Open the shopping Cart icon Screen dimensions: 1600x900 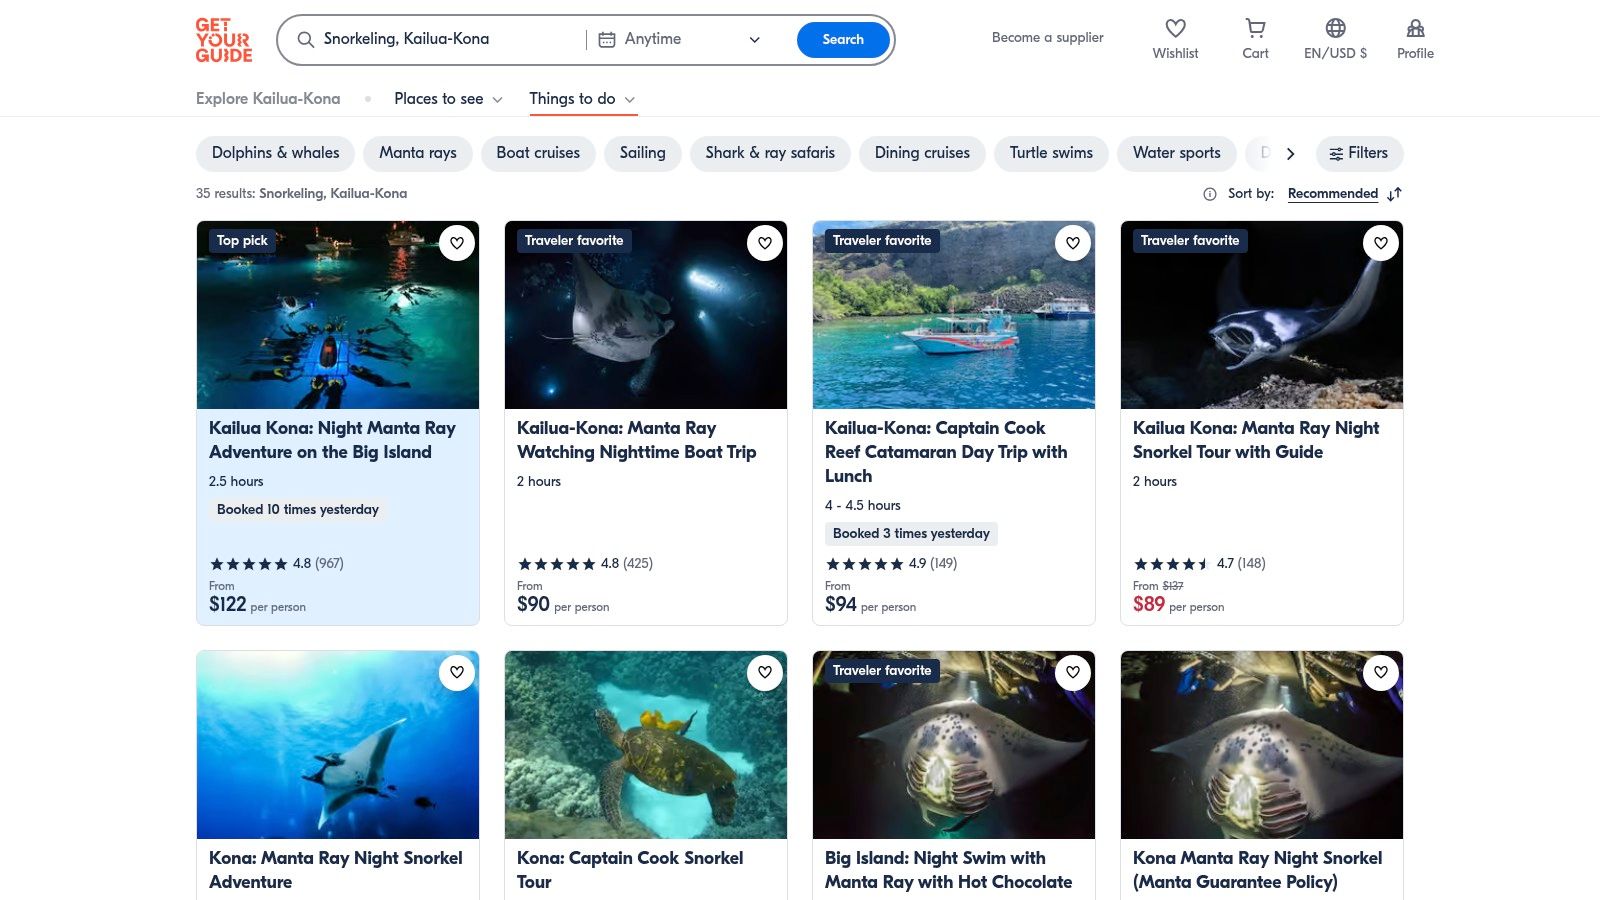point(1255,28)
